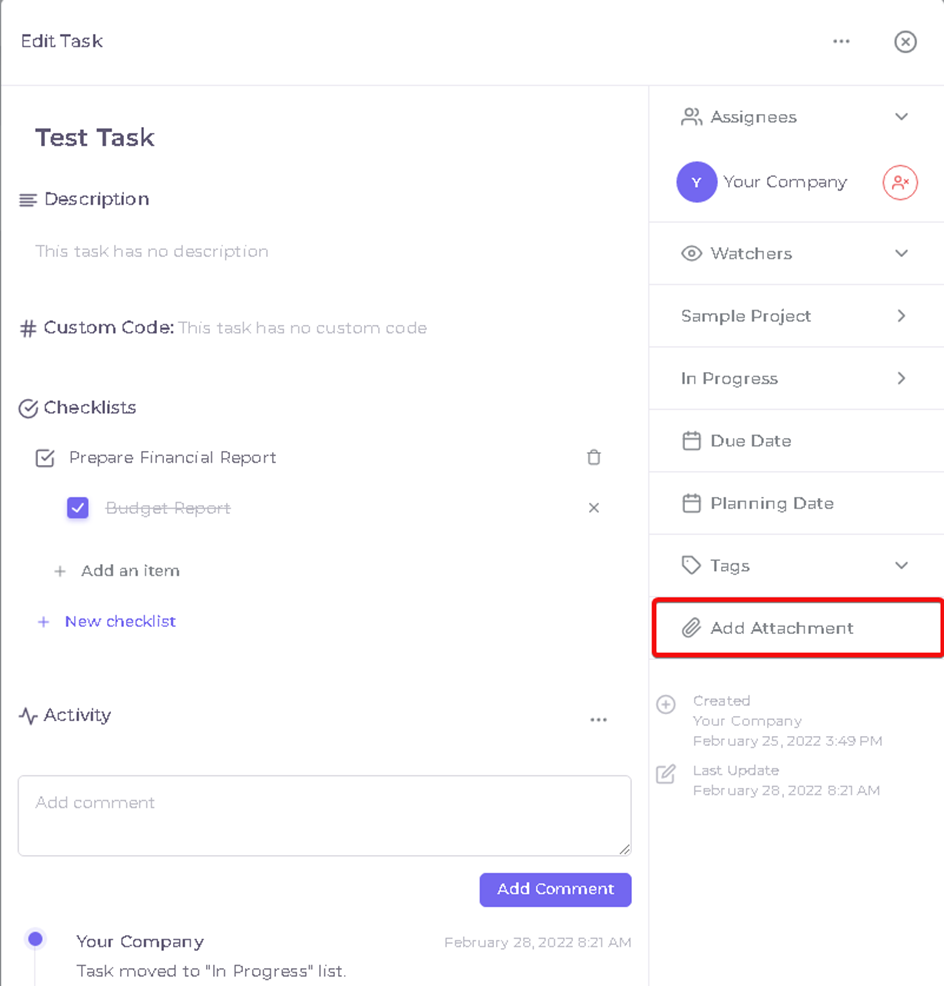944x986 pixels.
Task: Click in the Add comment text field
Action: point(325,816)
